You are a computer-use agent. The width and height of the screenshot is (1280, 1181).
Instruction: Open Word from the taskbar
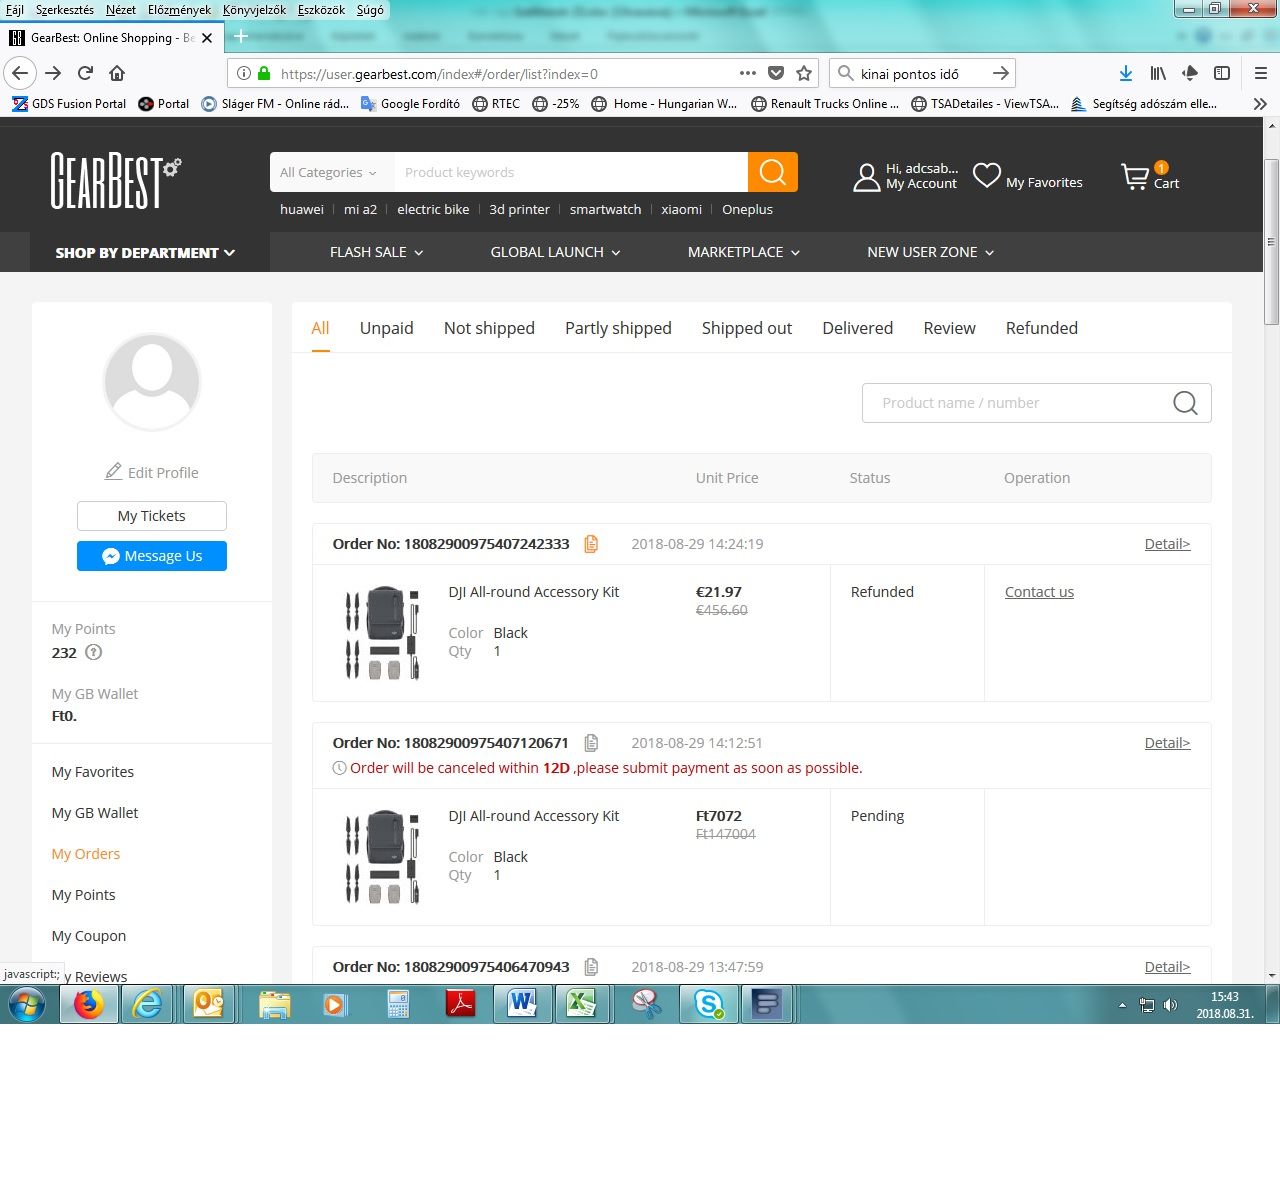point(522,1004)
